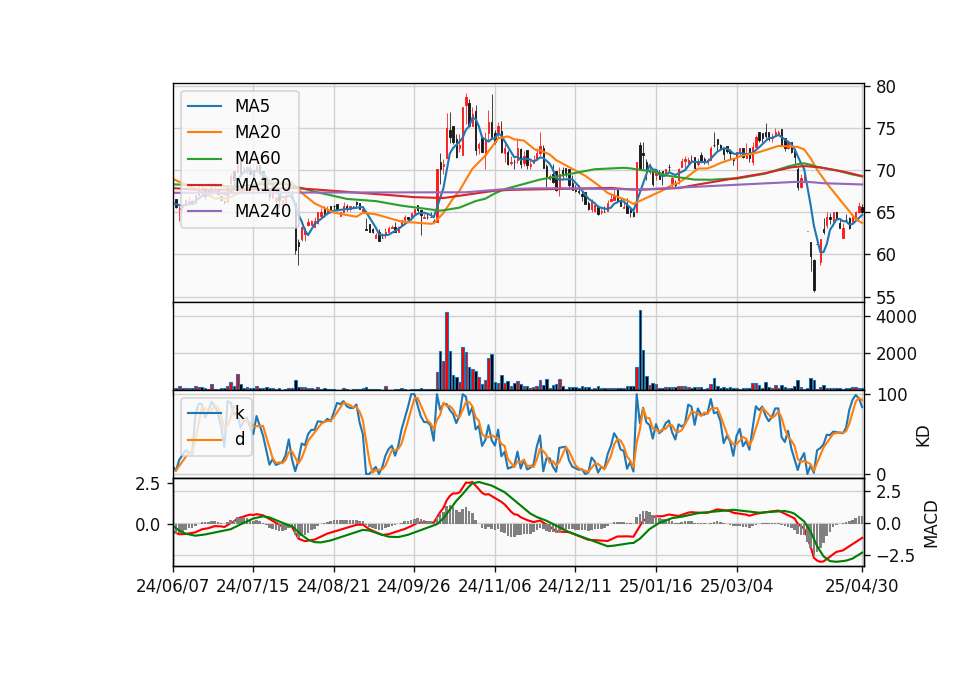Click the 25/04/30 date axis label
The image size is (960, 690).
pos(862,586)
